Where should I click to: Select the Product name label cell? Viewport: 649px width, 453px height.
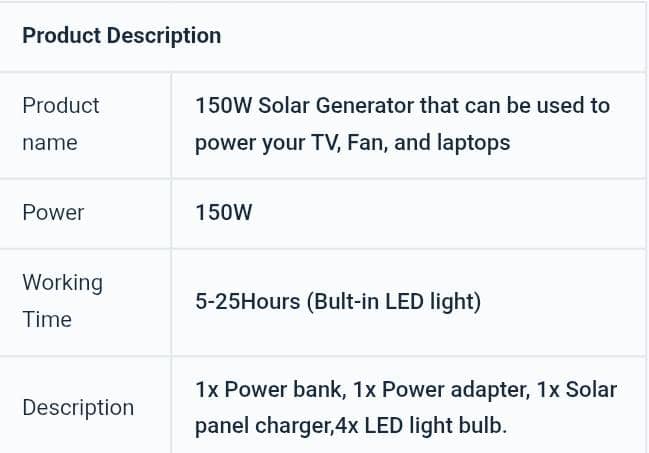point(85,125)
